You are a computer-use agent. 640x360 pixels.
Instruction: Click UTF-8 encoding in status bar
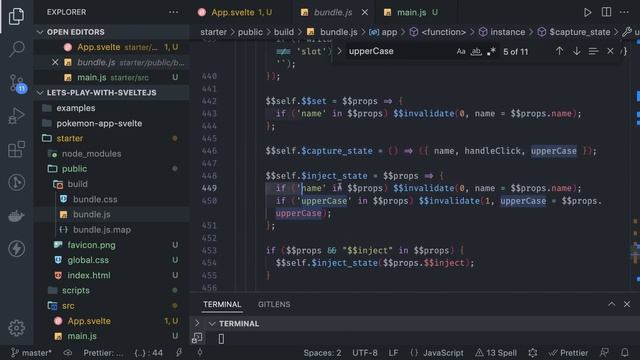(364, 353)
